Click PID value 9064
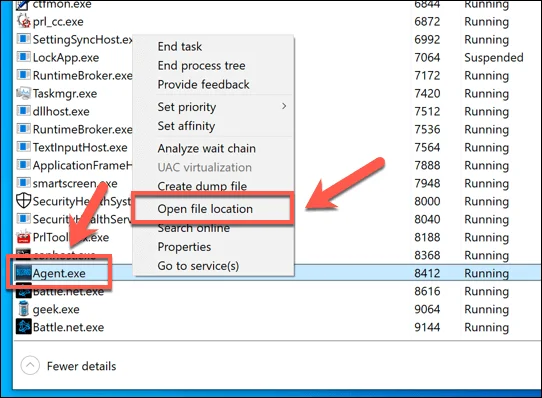 click(x=427, y=309)
